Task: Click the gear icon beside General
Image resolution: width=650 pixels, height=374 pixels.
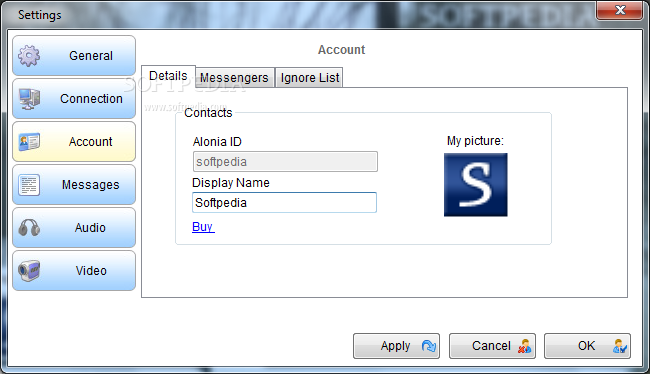Action: tap(29, 56)
